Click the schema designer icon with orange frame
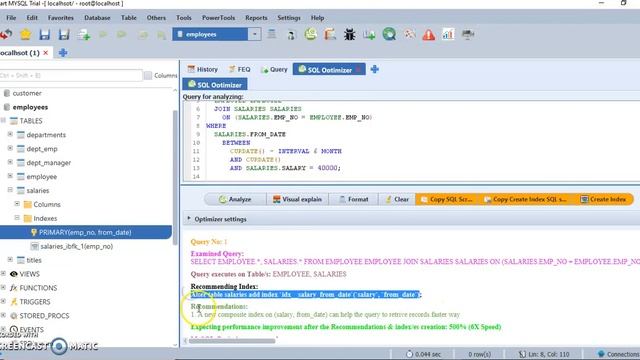The width and height of the screenshot is (640, 360). [x=330, y=35]
